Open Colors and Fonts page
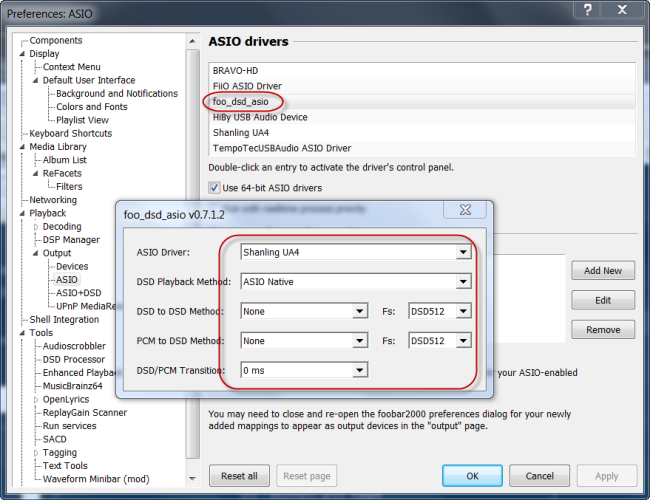 coord(92,107)
